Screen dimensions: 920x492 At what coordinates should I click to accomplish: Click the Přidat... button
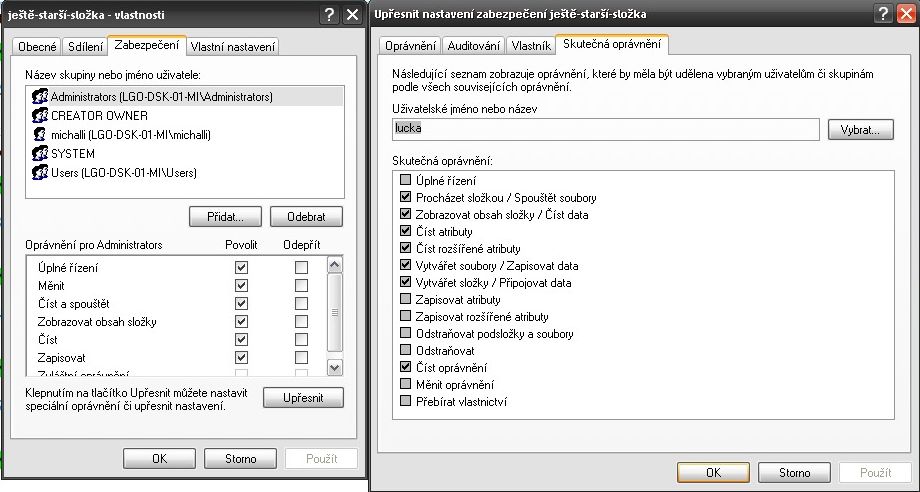[x=225, y=216]
